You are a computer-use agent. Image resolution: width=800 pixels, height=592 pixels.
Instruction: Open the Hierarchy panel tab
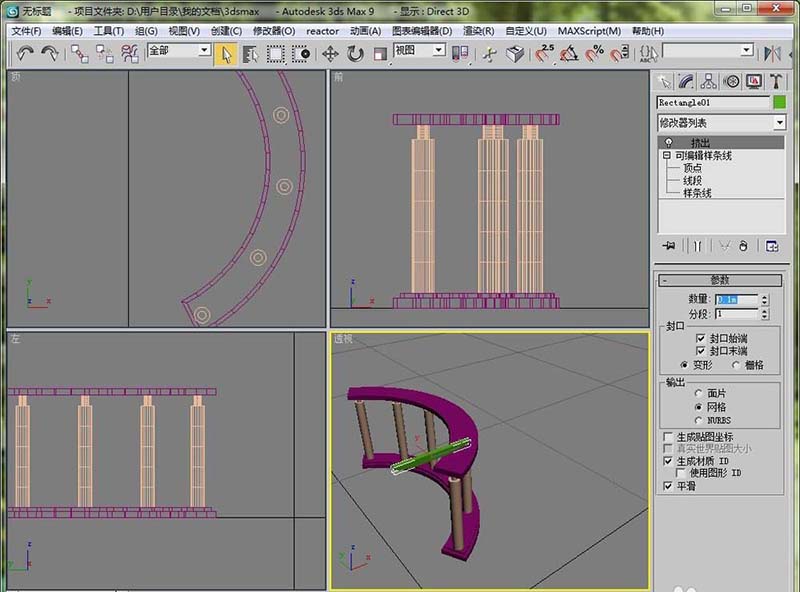pos(709,82)
